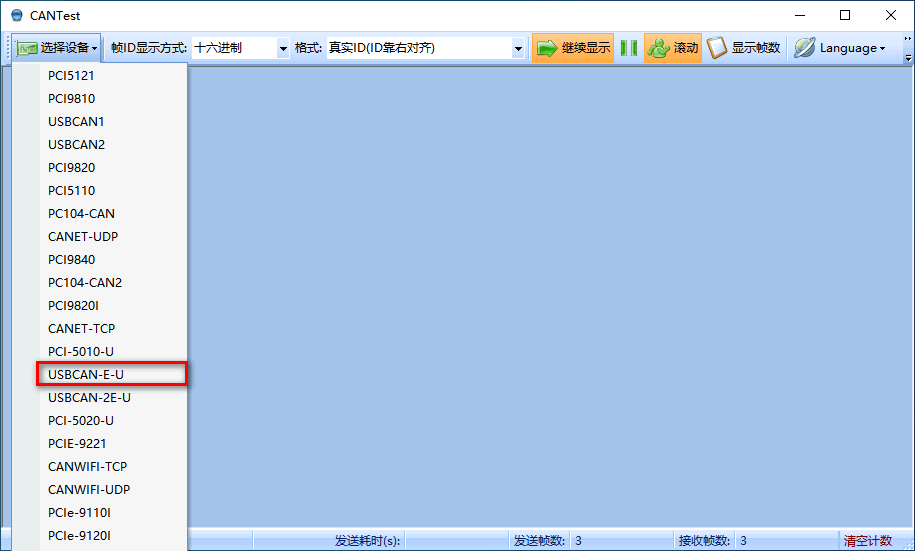Click the green pause icon in toolbar

pos(628,48)
